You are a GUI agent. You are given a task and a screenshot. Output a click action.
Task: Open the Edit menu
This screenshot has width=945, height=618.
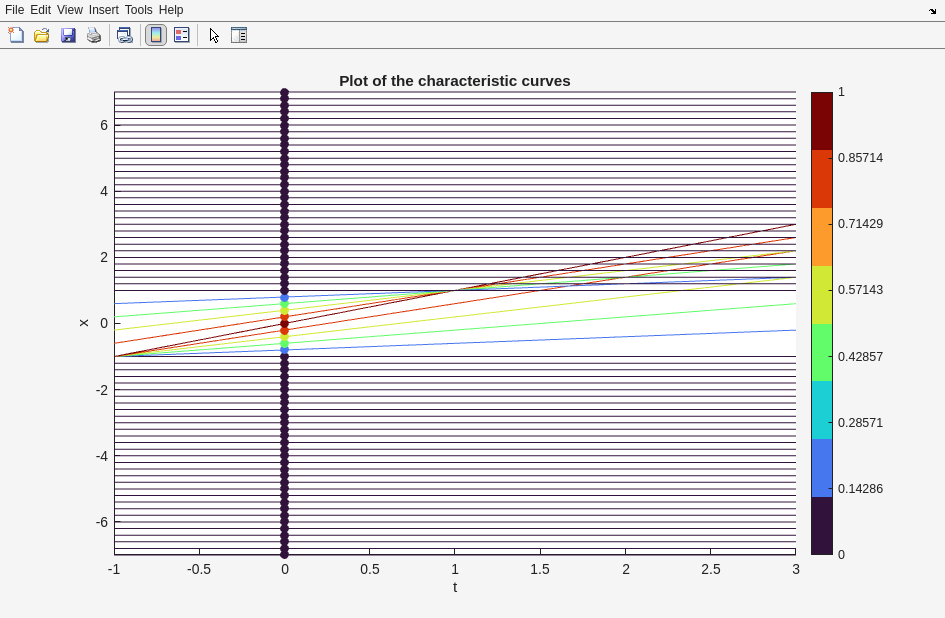(x=40, y=10)
